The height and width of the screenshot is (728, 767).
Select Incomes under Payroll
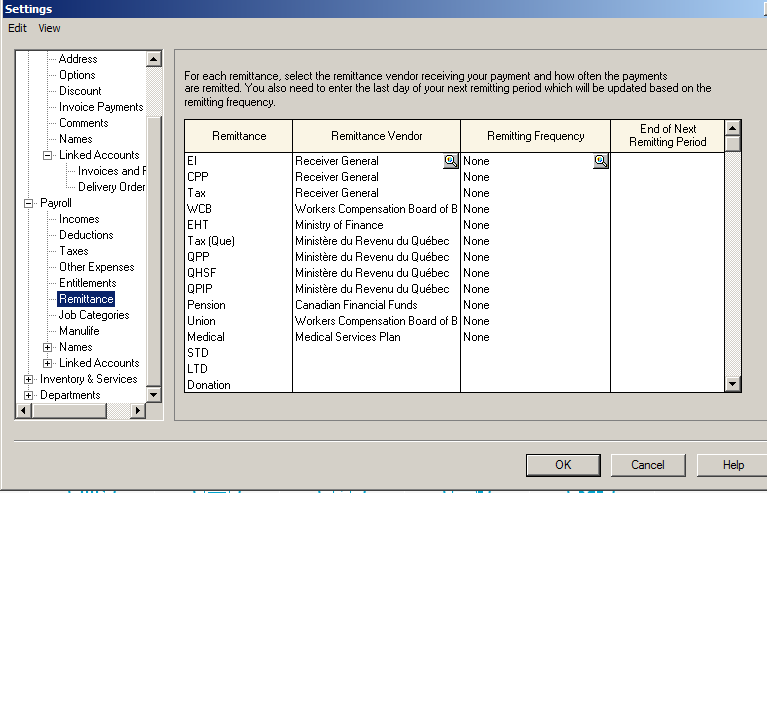[79, 219]
